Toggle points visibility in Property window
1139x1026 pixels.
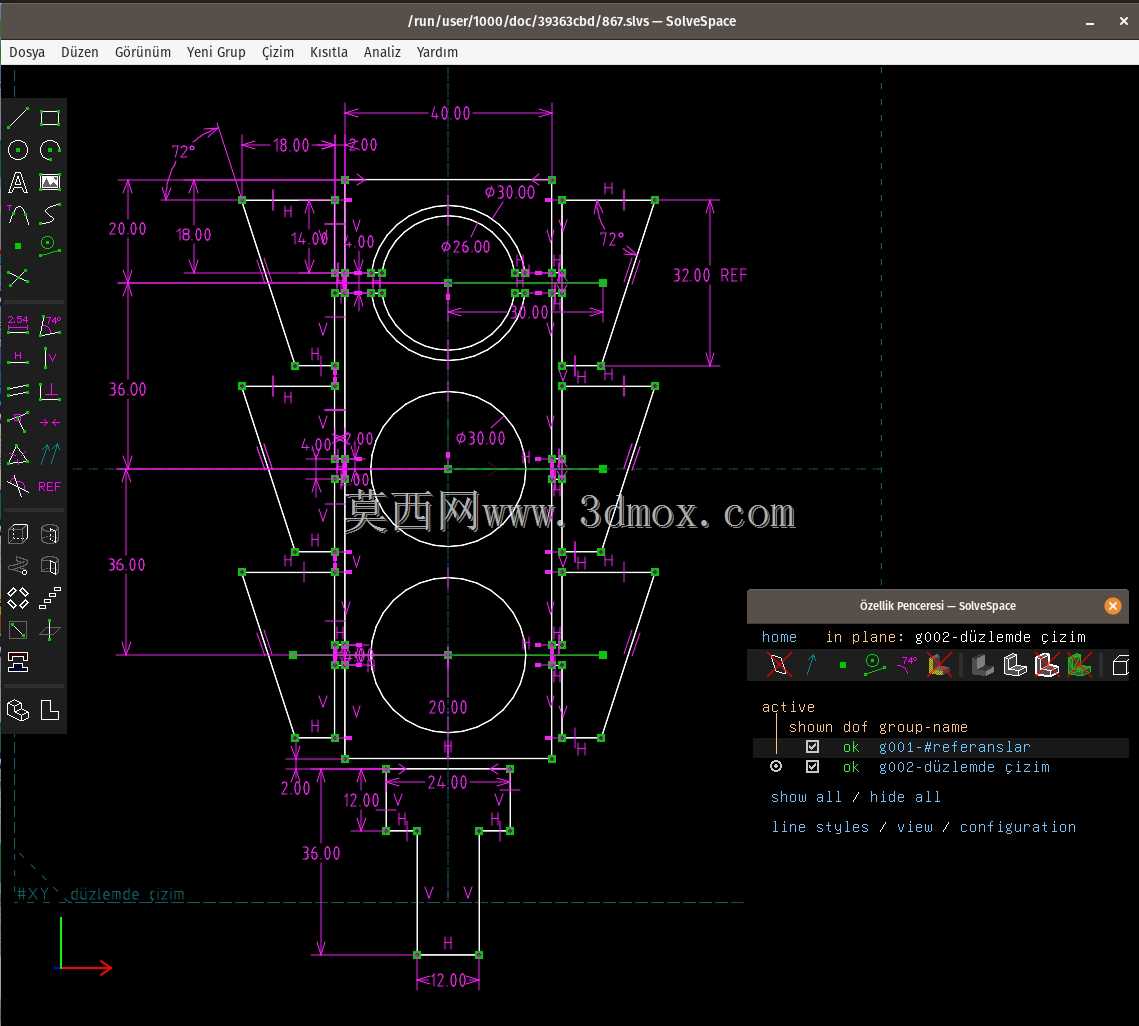(843, 665)
